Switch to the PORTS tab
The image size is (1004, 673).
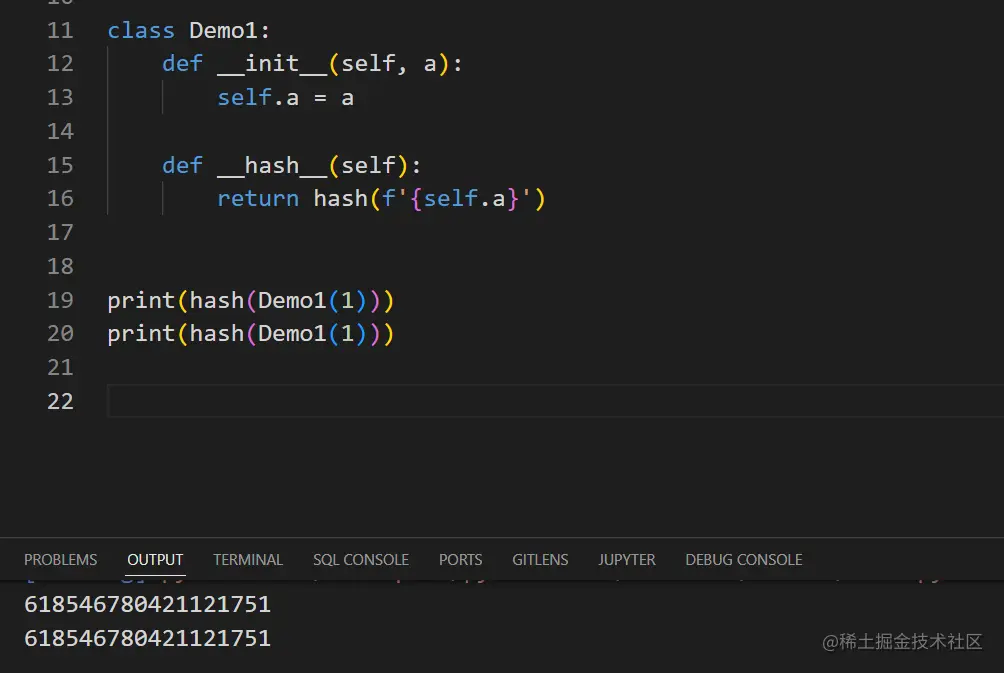click(x=460, y=560)
